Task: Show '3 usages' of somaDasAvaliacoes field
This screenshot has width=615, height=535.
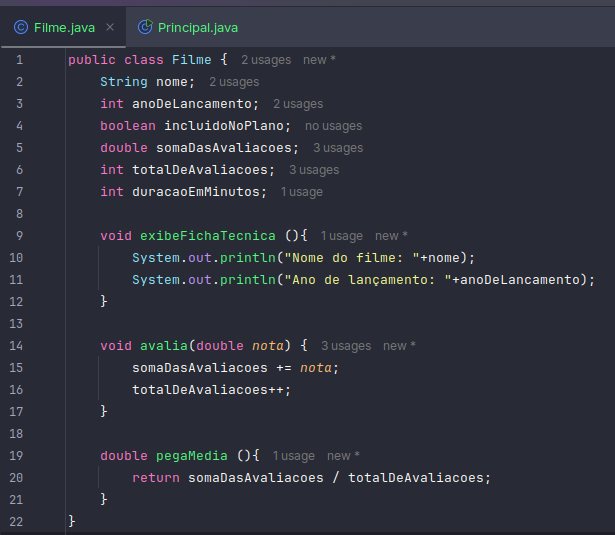Action: [338, 148]
